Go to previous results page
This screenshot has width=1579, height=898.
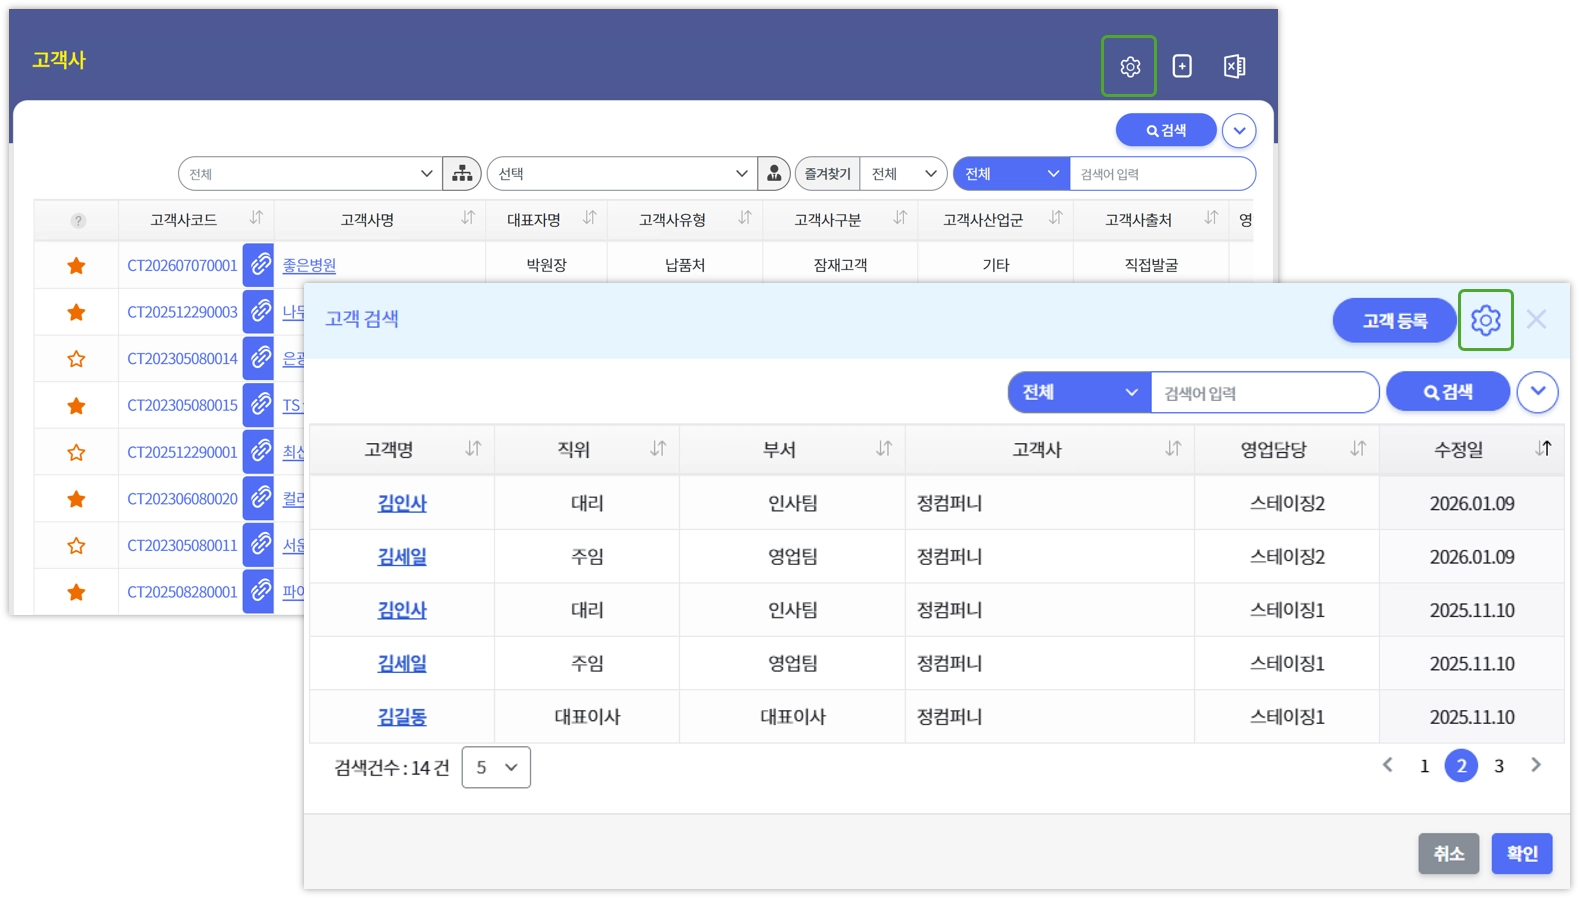[1387, 765]
